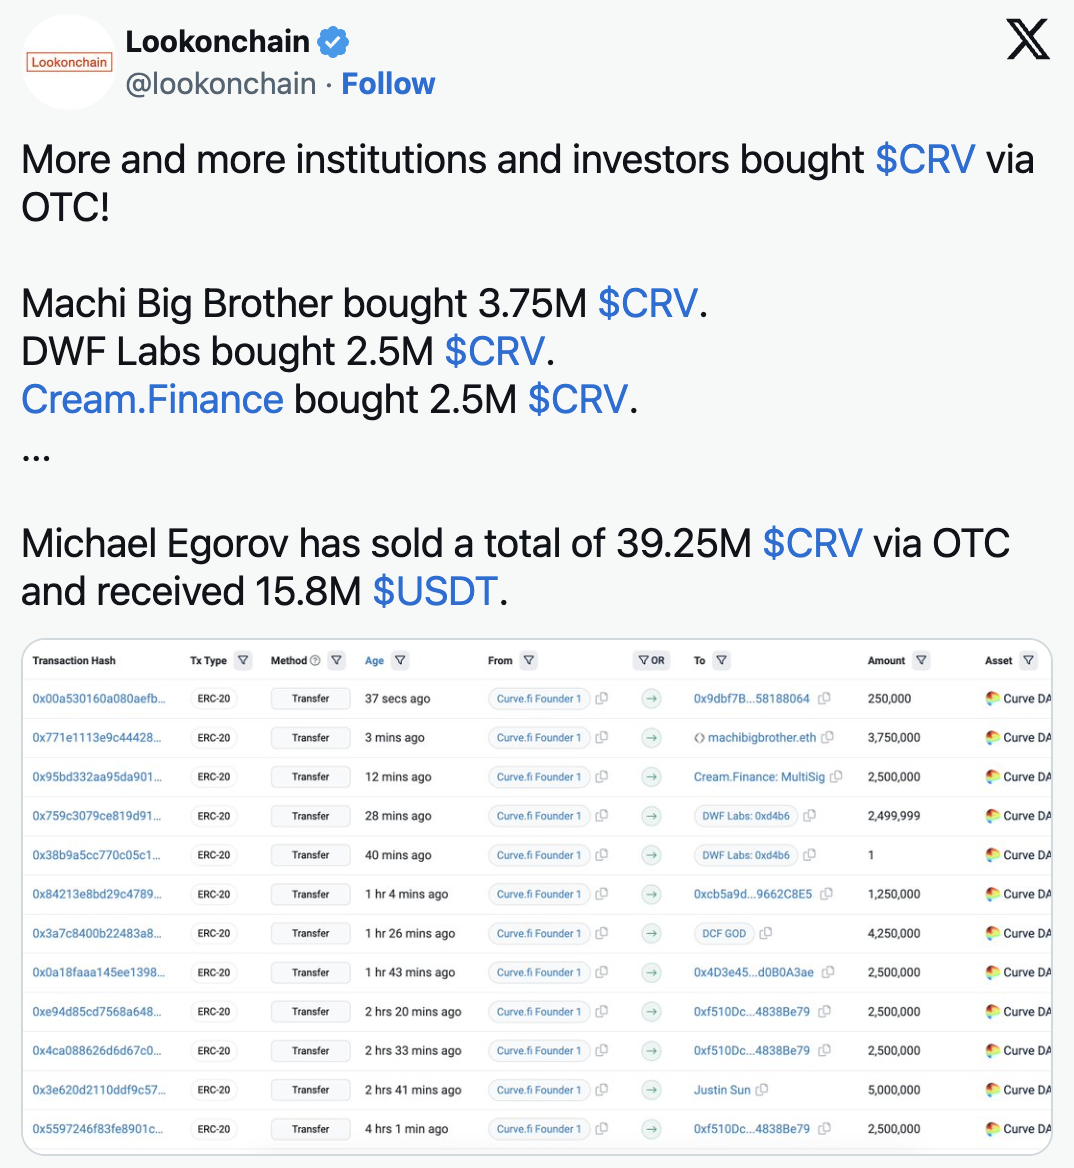Select the Justin Sun recipient label

tap(721, 1090)
